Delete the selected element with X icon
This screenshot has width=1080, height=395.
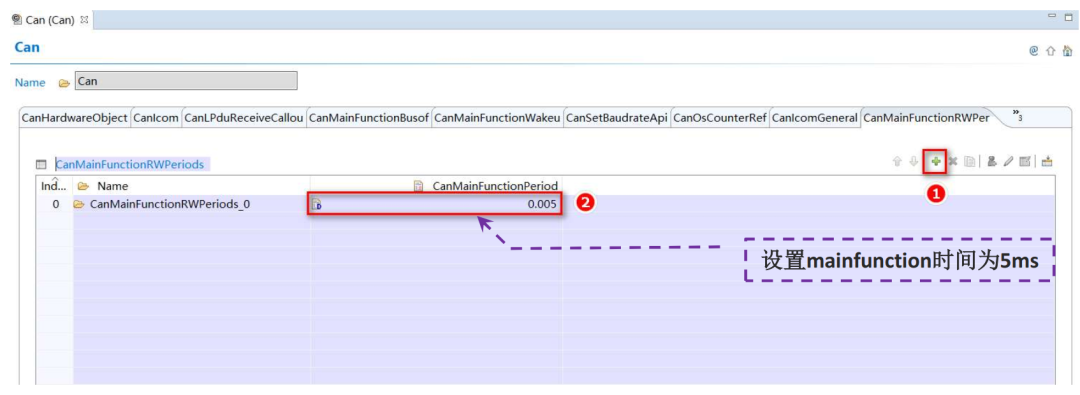tap(953, 161)
